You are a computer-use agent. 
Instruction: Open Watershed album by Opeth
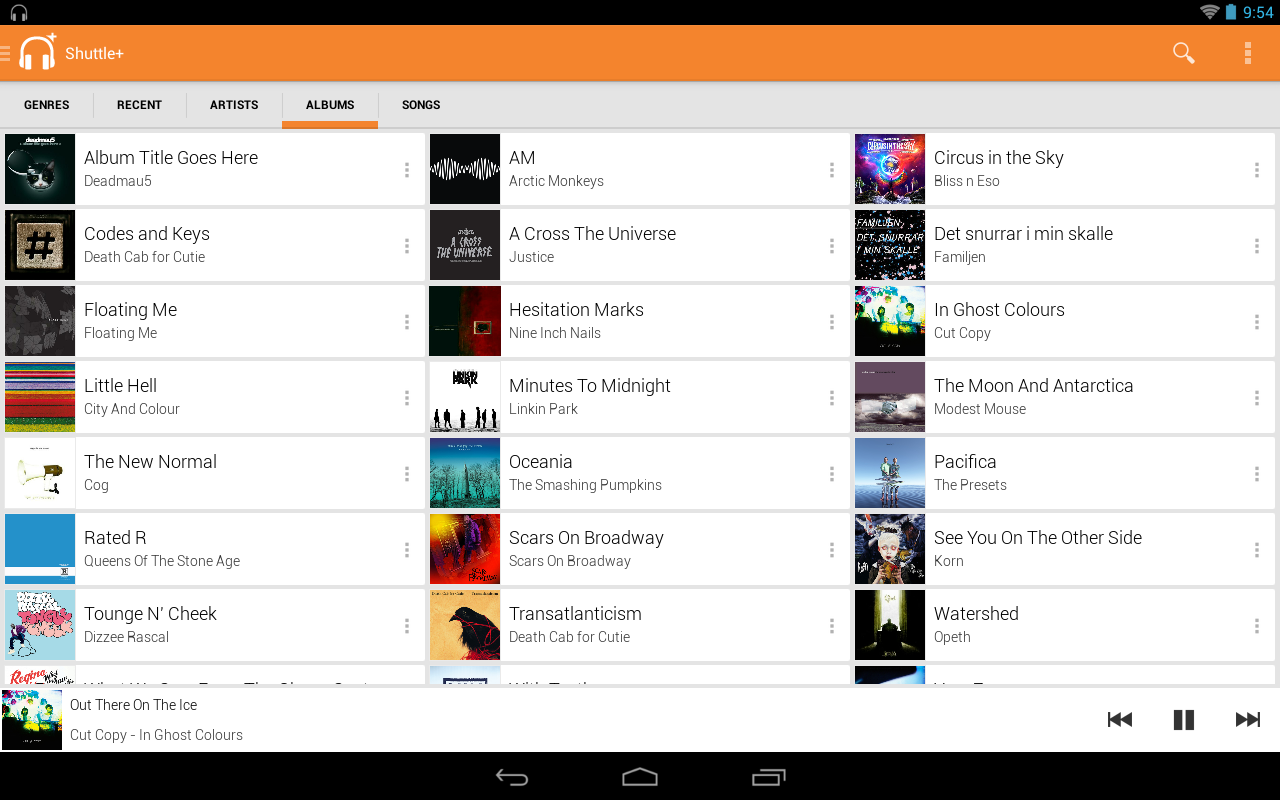pos(1065,626)
